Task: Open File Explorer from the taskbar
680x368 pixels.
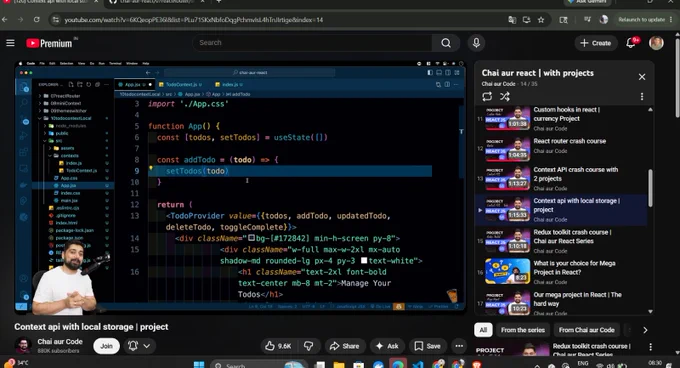Action: coord(339,365)
